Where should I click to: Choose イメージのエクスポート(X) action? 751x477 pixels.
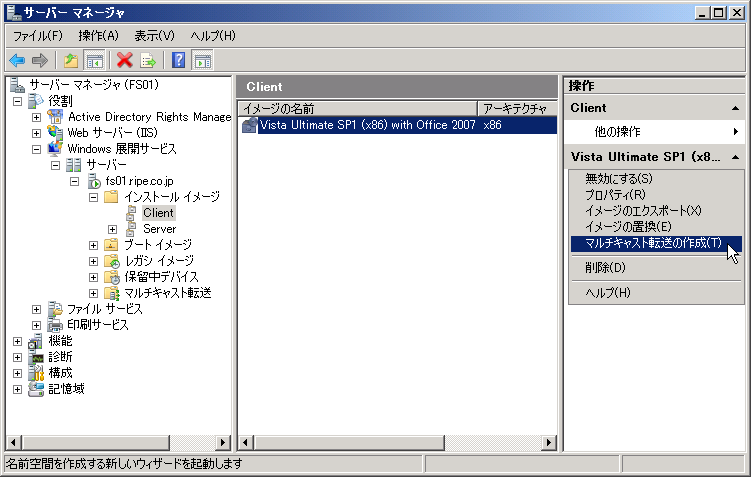pyautogui.click(x=656, y=211)
